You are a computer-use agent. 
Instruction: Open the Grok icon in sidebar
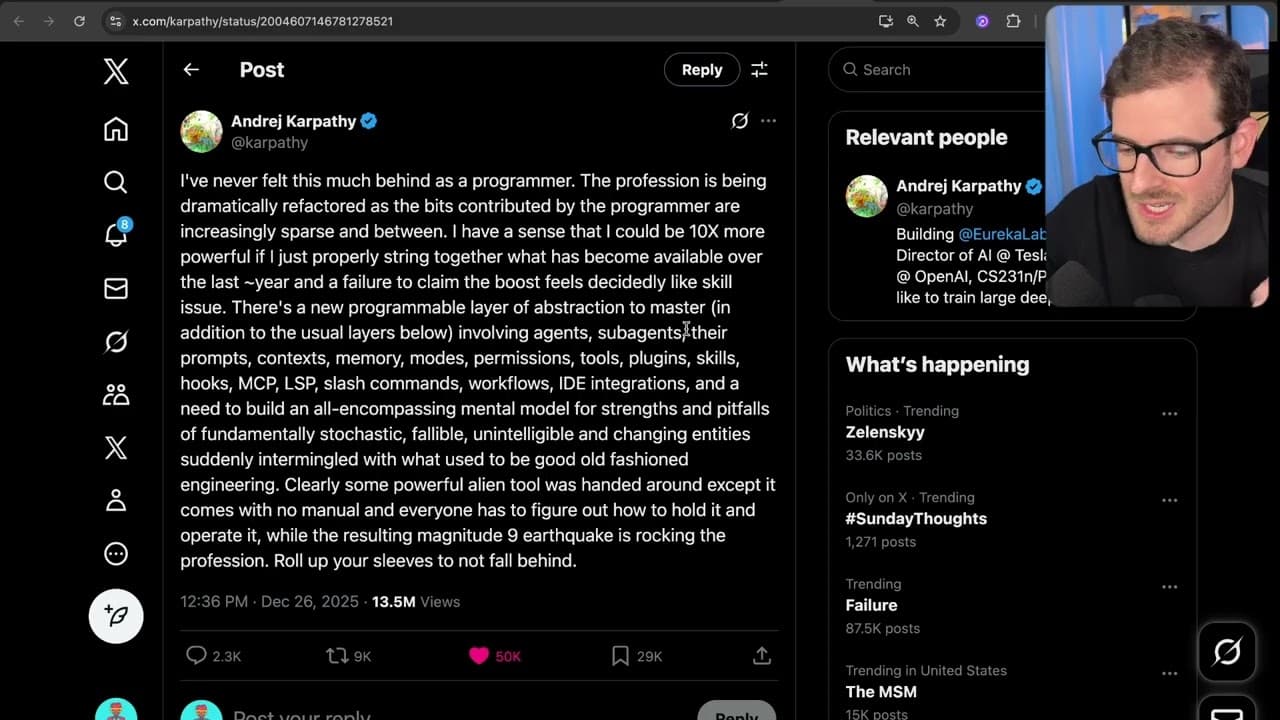pyautogui.click(x=116, y=341)
